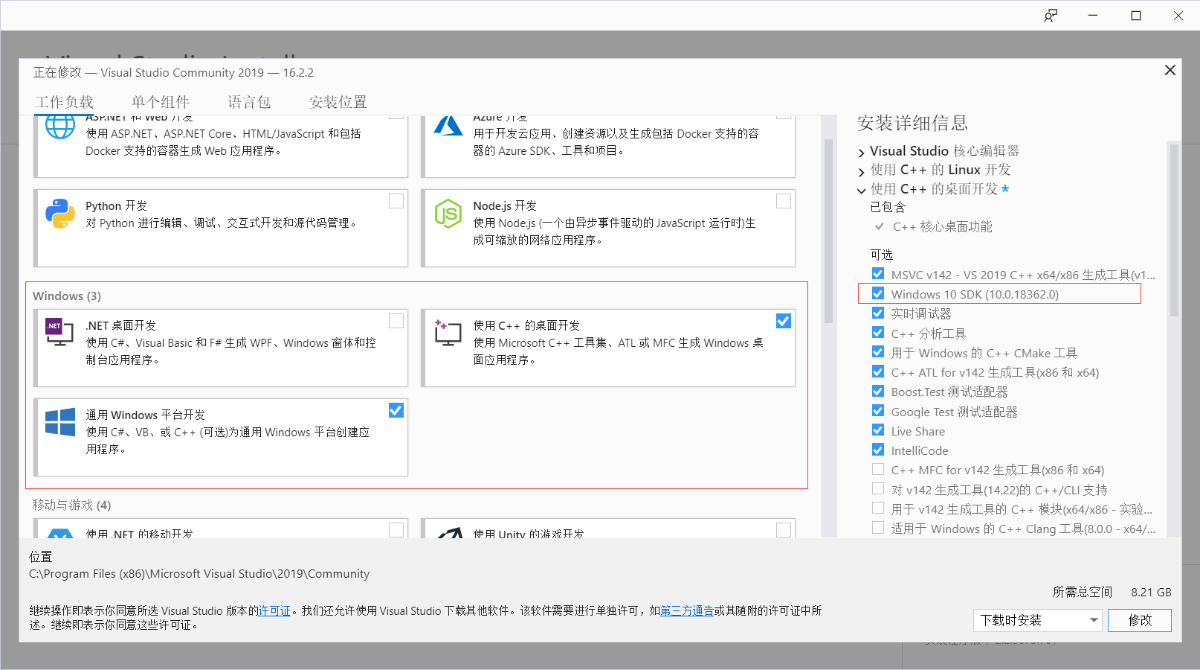Toggle the Windows 10 SDK (10.0.18362.0) checkbox

(878, 294)
